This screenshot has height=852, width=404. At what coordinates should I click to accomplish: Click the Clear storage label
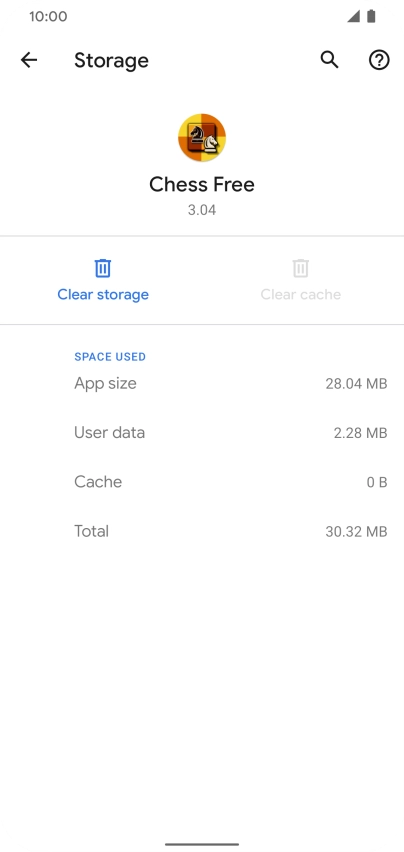(x=103, y=295)
